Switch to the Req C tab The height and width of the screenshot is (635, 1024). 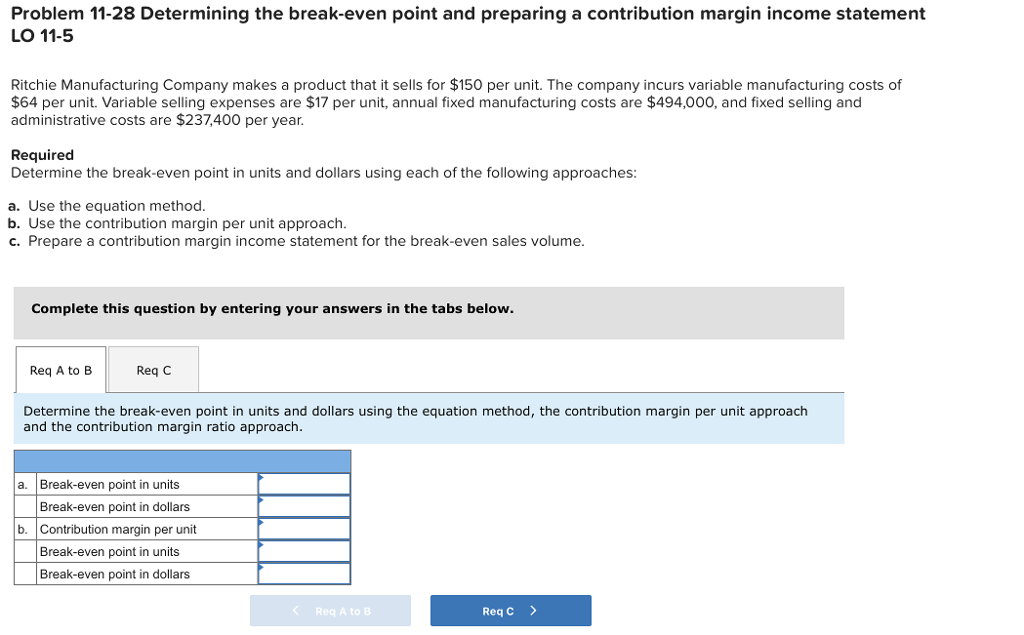[x=152, y=369]
